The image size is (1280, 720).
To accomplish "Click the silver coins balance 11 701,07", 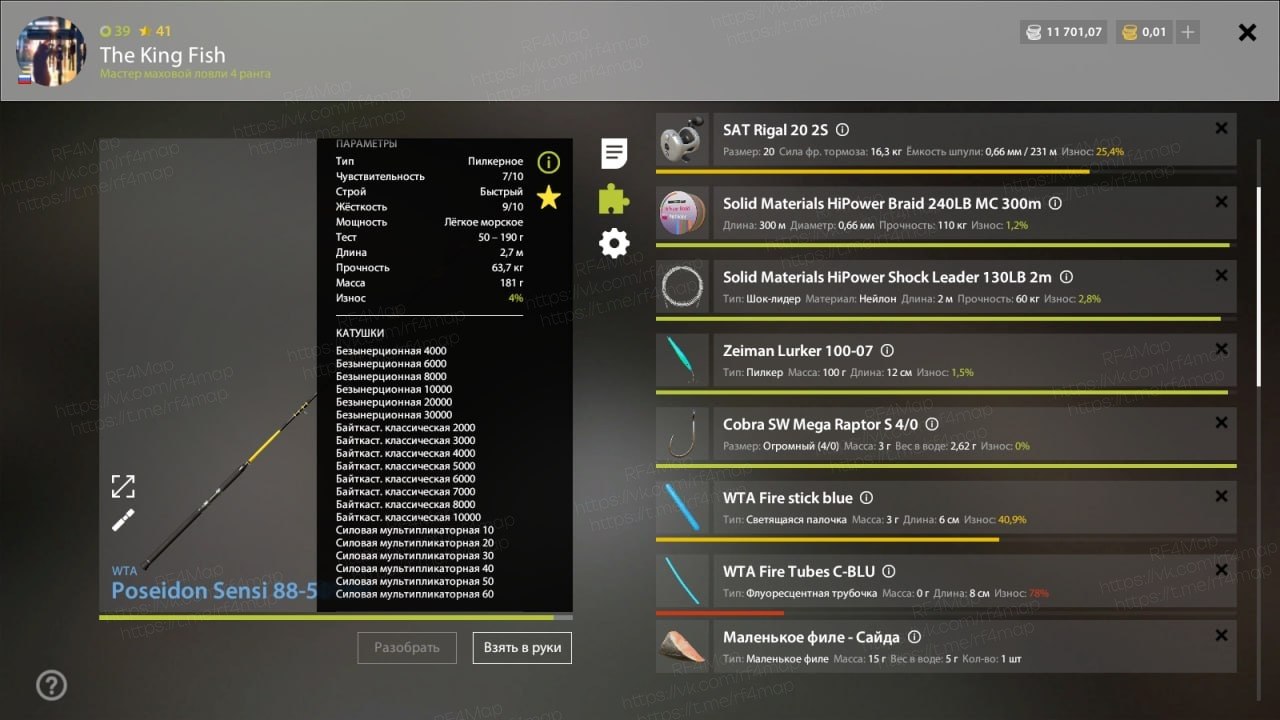I will pyautogui.click(x=1064, y=32).
